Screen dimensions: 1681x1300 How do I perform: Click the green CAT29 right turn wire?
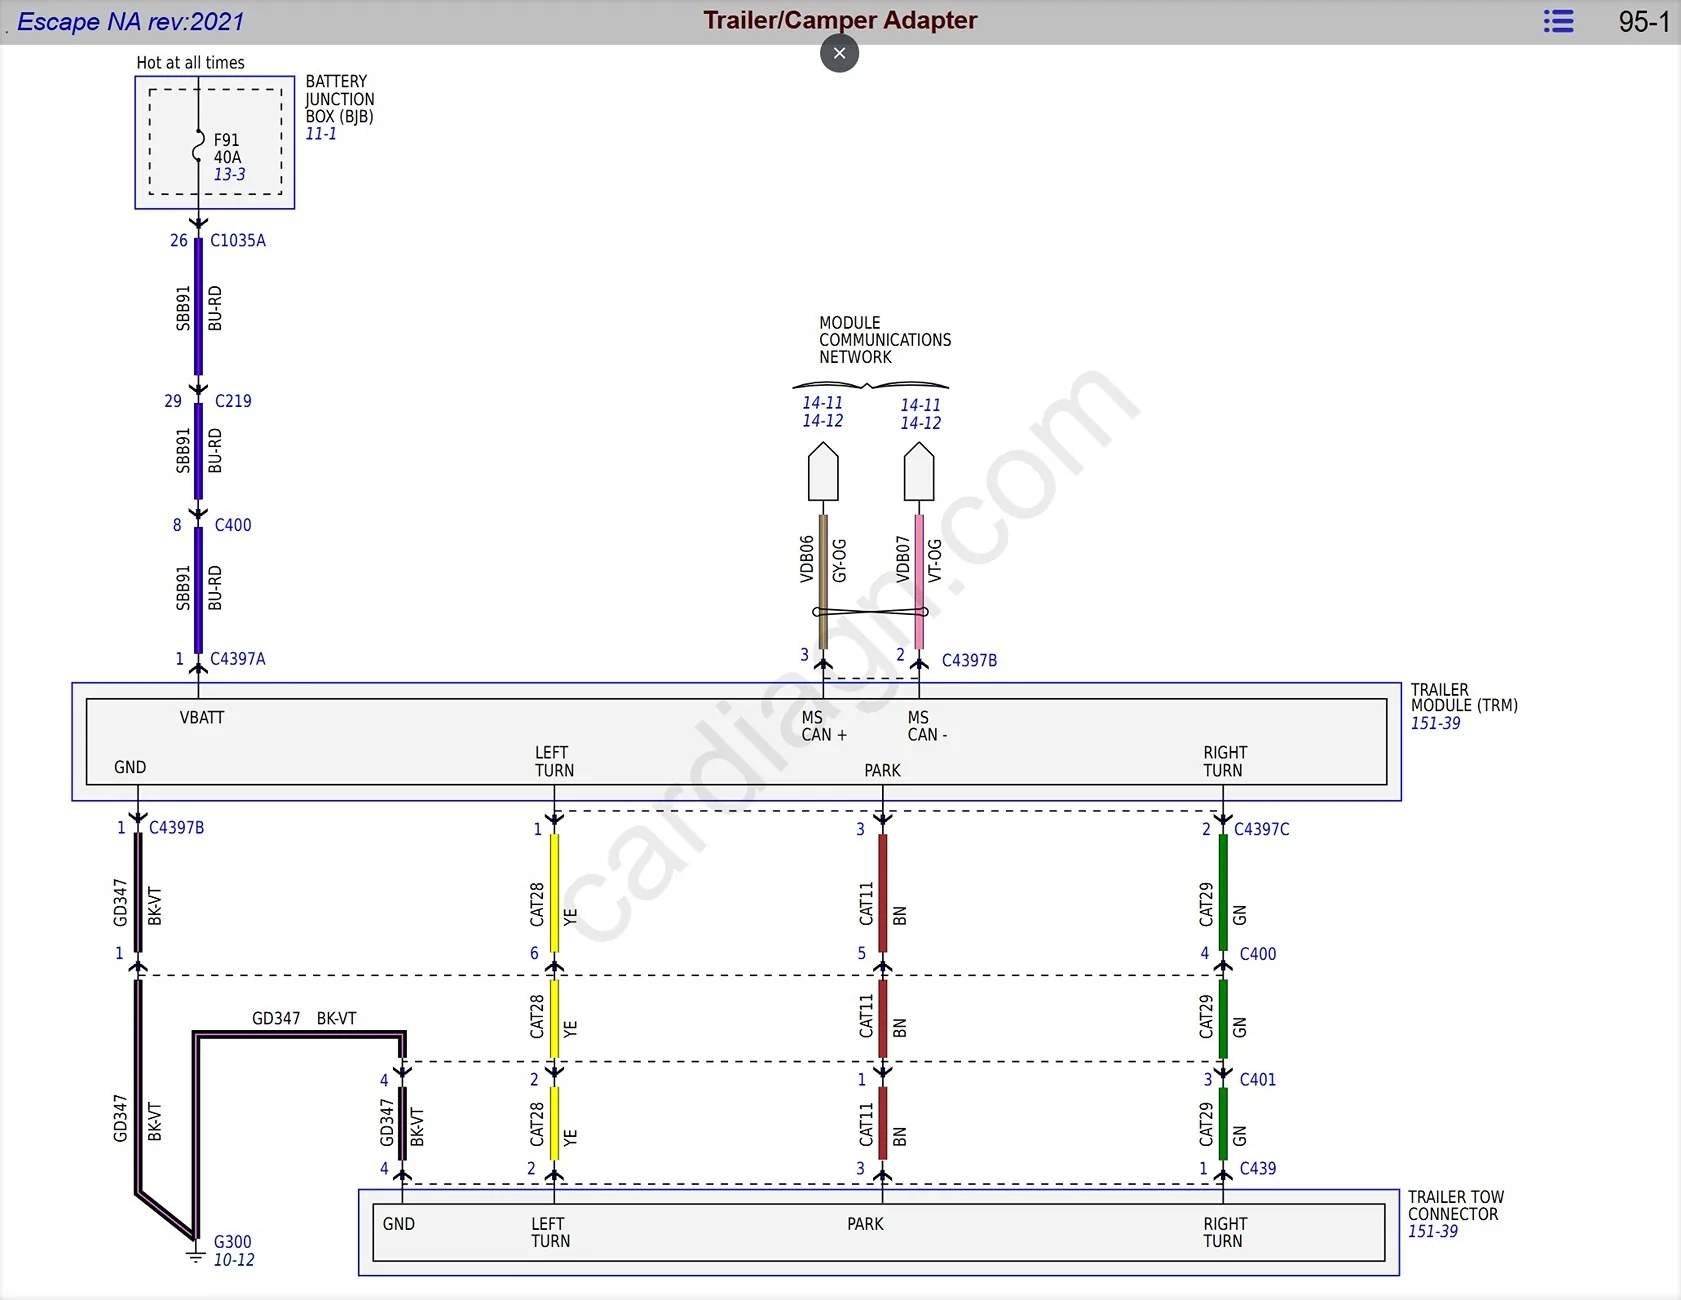pyautogui.click(x=1223, y=891)
